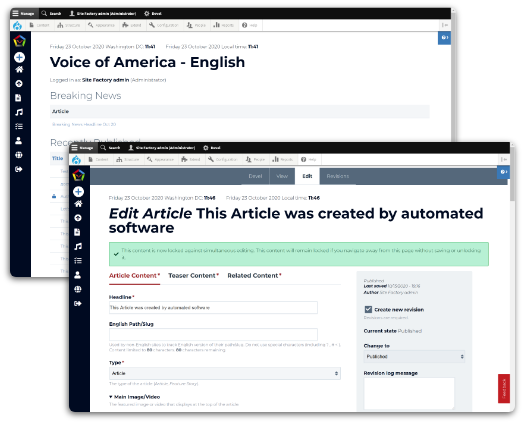Viewport: 523px width, 424px height.
Task: Open Reports menu in Voice of America window
Action: coord(223,25)
